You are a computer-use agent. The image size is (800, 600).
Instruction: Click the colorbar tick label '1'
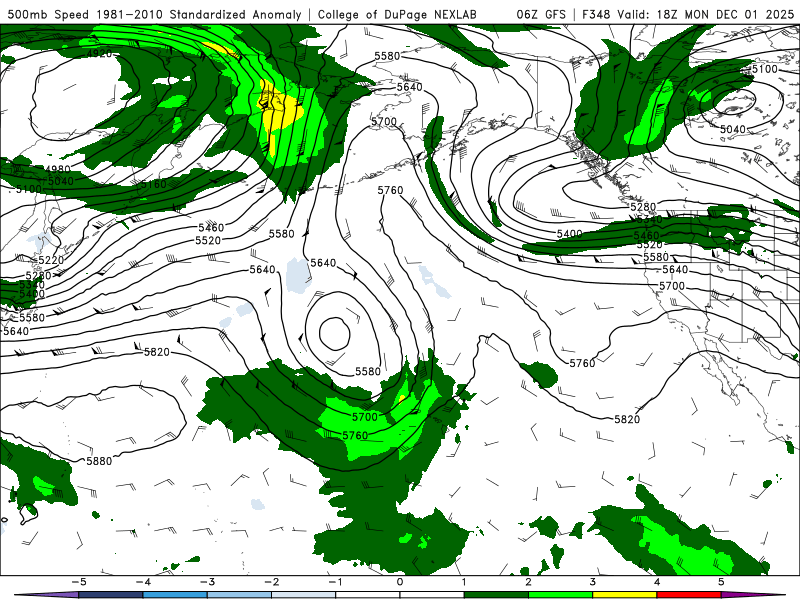pos(464,582)
